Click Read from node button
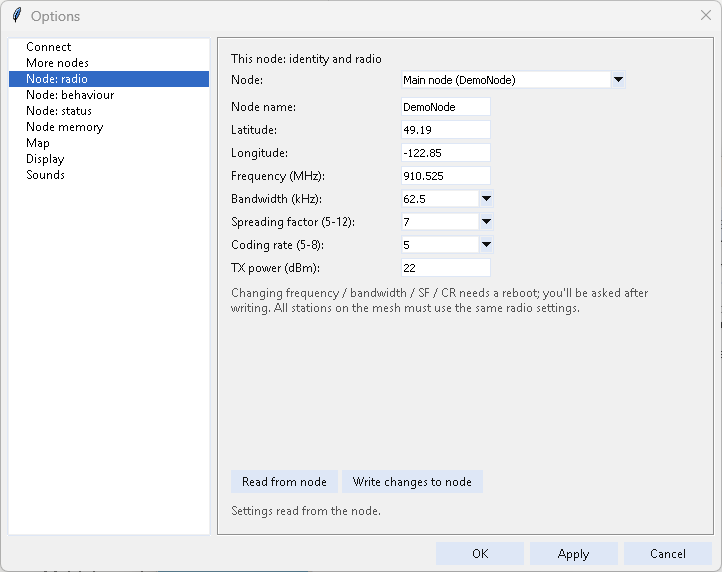Image resolution: width=722 pixels, height=572 pixels. [x=284, y=482]
